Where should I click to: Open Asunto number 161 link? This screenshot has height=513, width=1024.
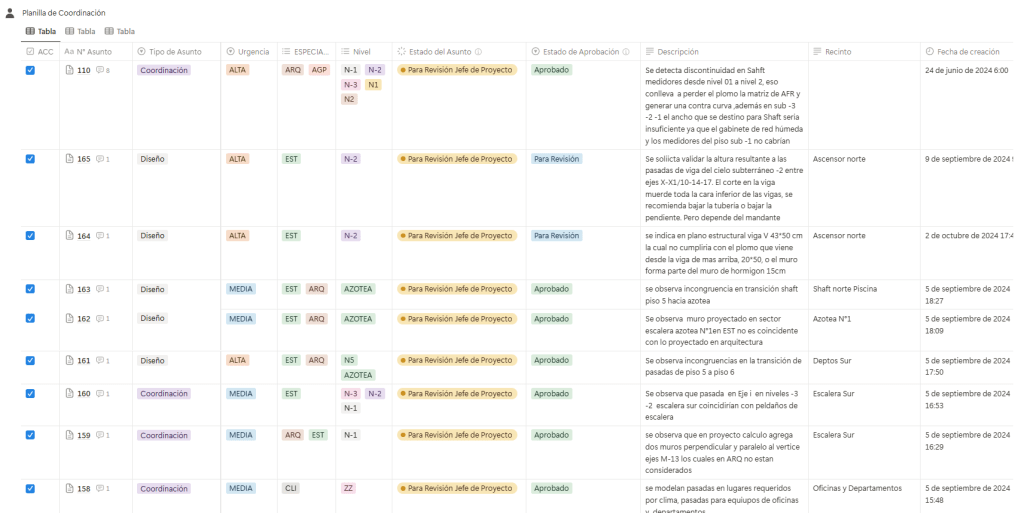coord(84,361)
